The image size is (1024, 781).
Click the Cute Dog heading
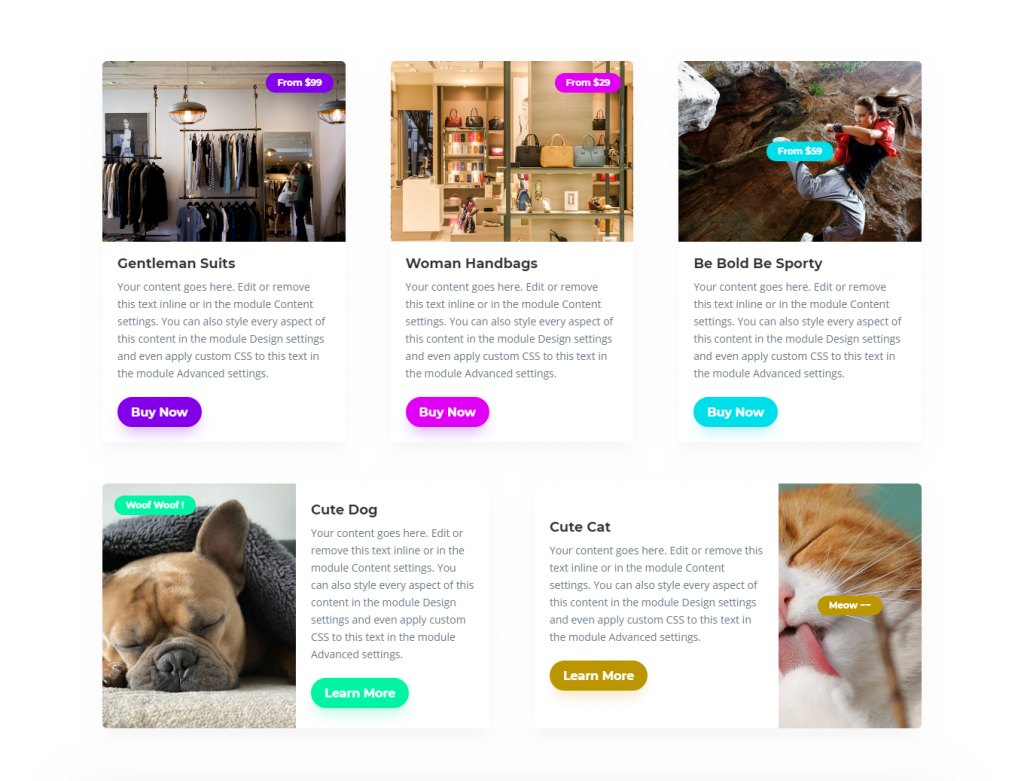pyautogui.click(x=344, y=509)
